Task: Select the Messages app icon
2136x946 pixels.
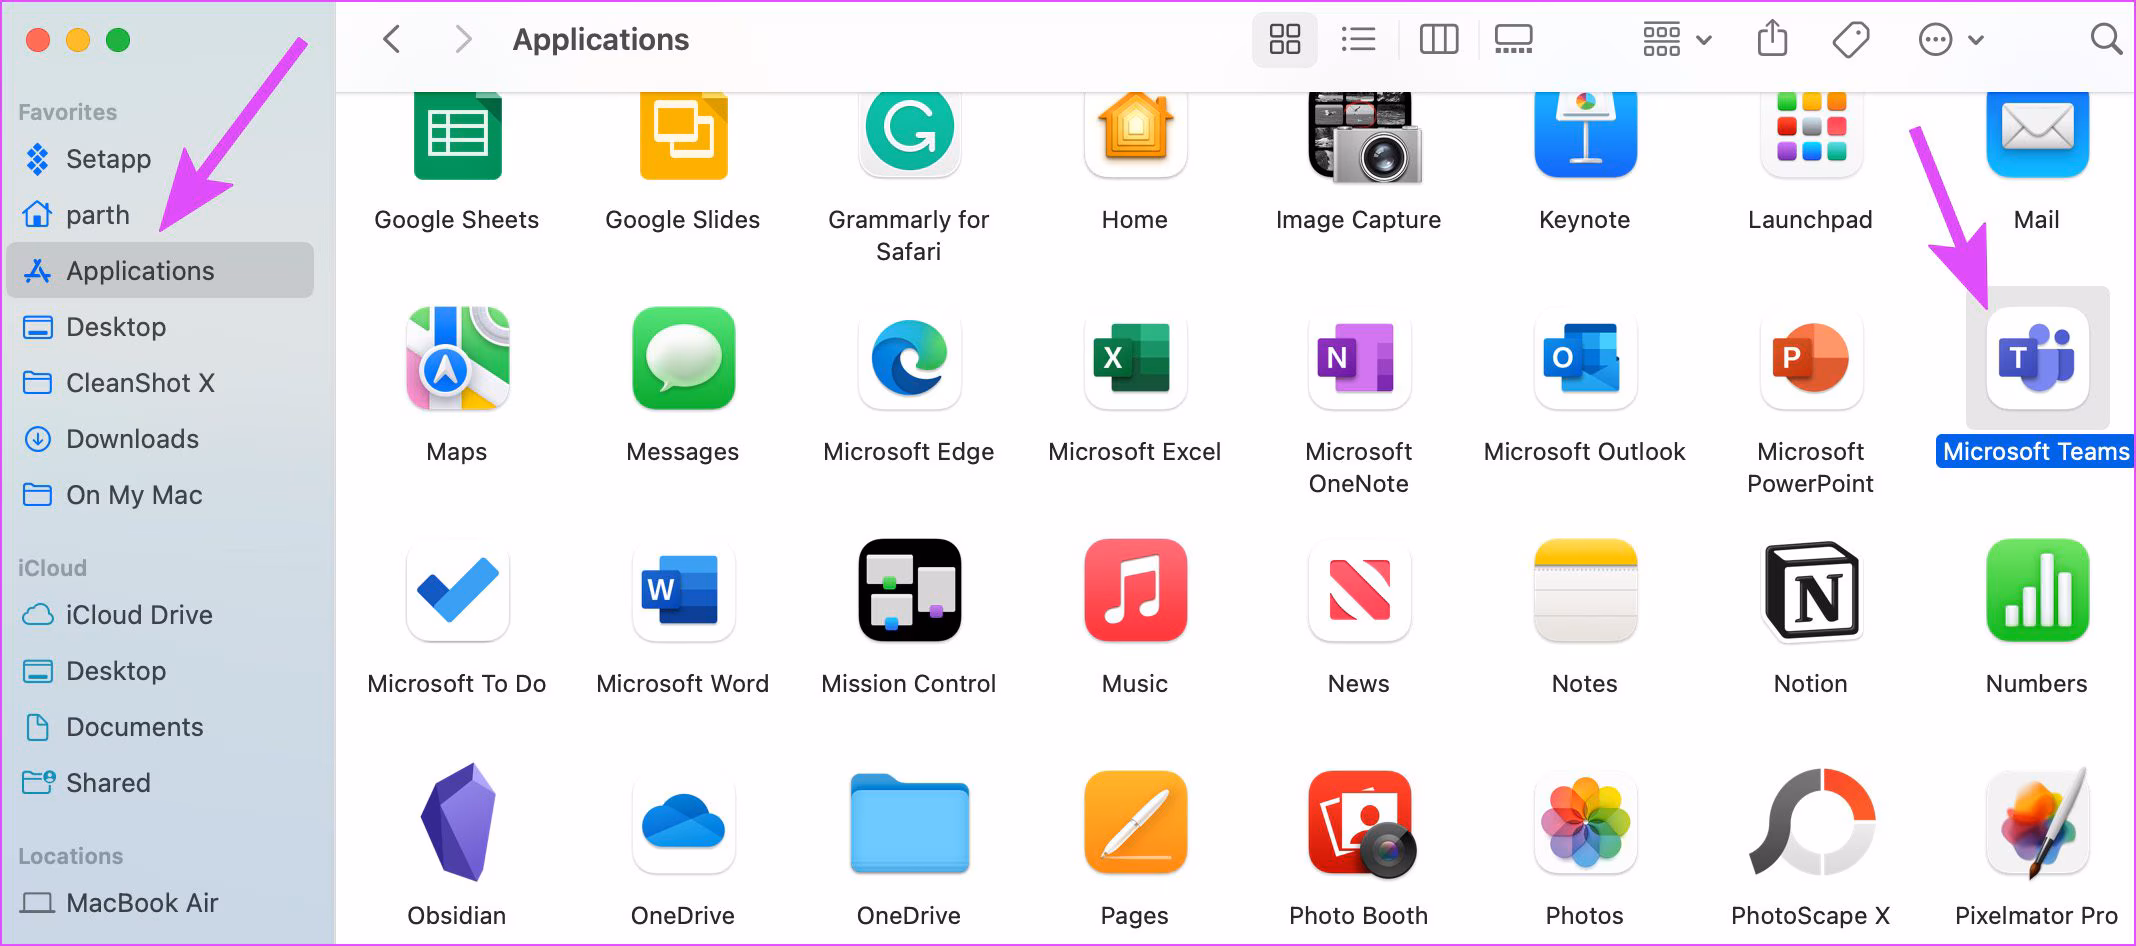Action: [x=683, y=358]
